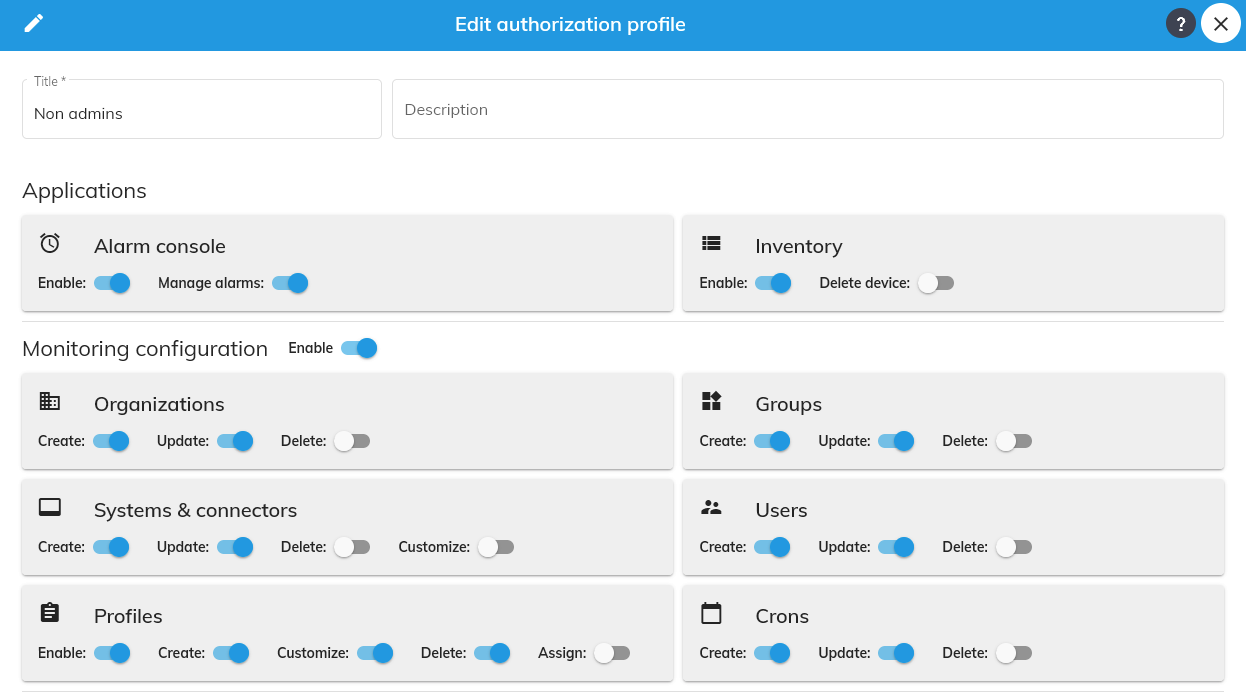The height and width of the screenshot is (699, 1246).
Task: Turn on Customize for Systems & connectors
Action: tap(496, 547)
